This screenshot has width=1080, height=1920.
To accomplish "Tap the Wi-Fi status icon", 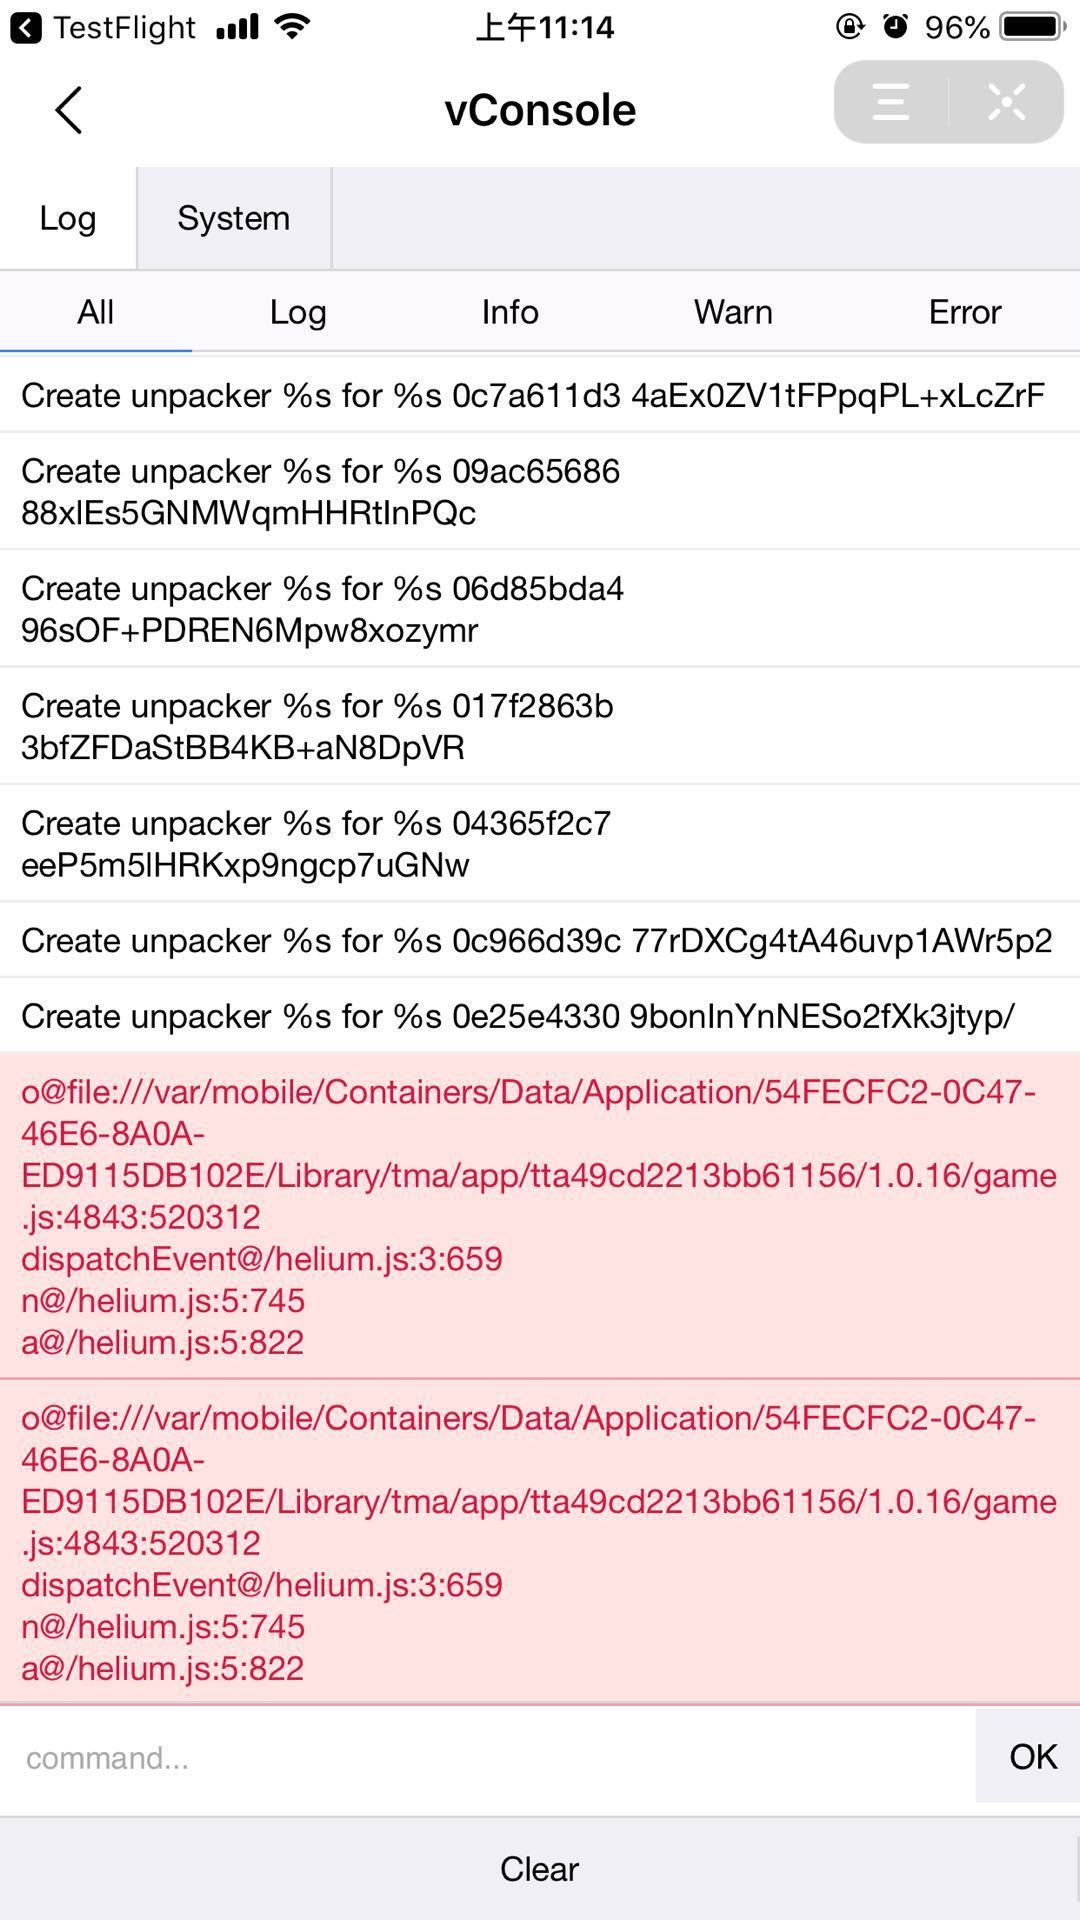I will click(x=292, y=27).
